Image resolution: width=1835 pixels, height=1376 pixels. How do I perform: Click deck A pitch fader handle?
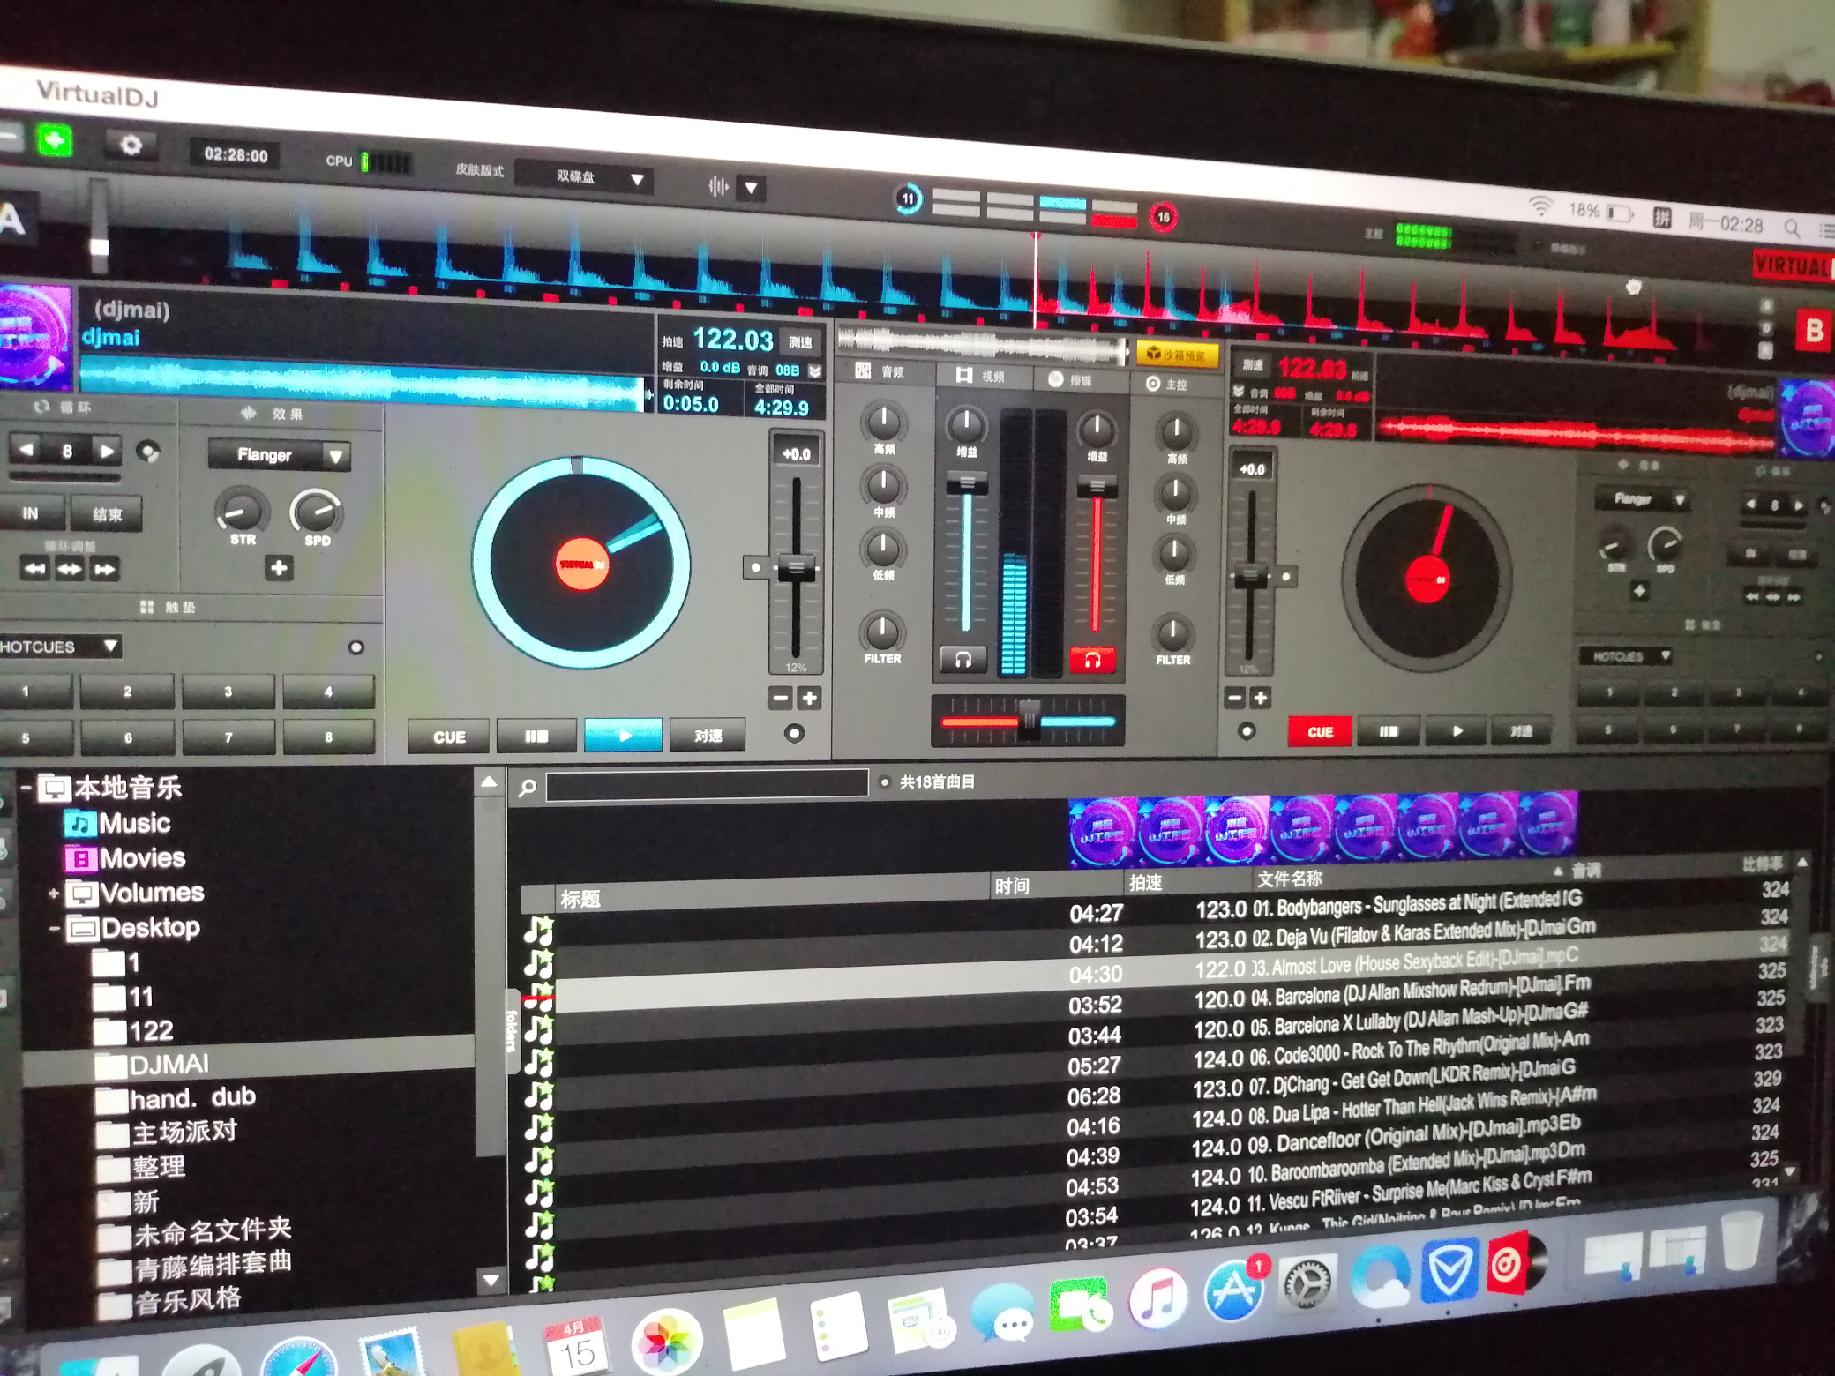coord(796,568)
